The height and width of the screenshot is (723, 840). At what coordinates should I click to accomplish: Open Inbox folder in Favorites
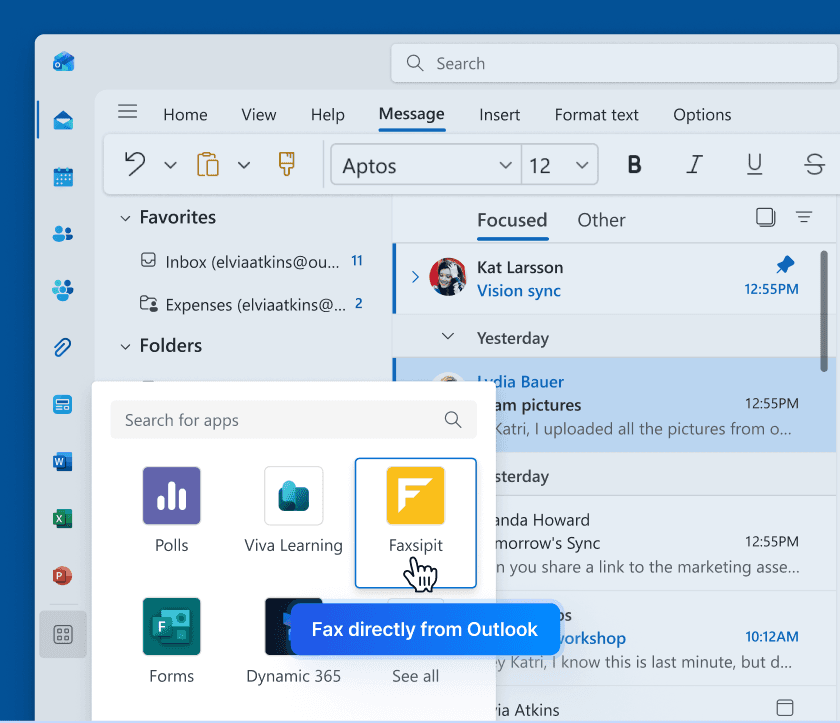[x=252, y=261]
